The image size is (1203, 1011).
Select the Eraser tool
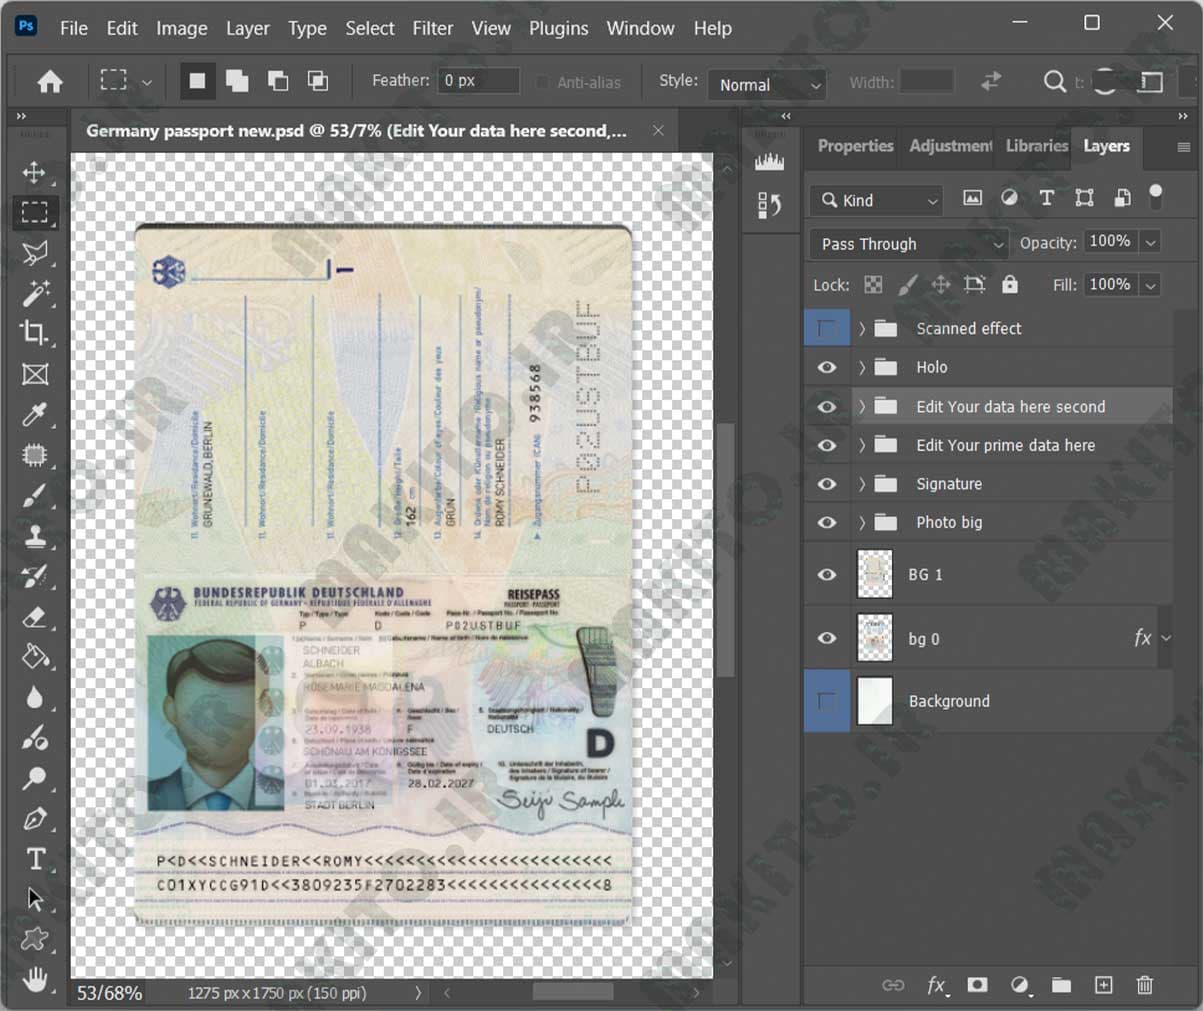35,617
